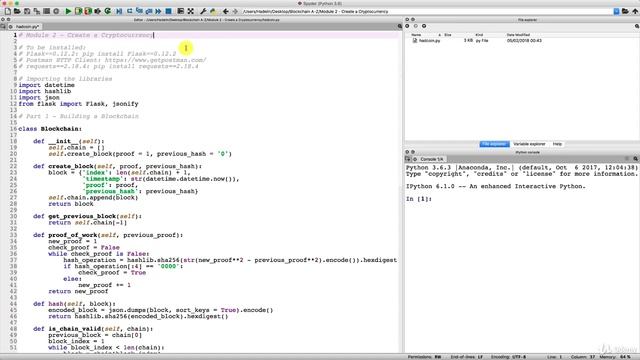The image size is (640, 360).
Task: Click the 'def get_previous_block(self):' line
Action: 87,216
